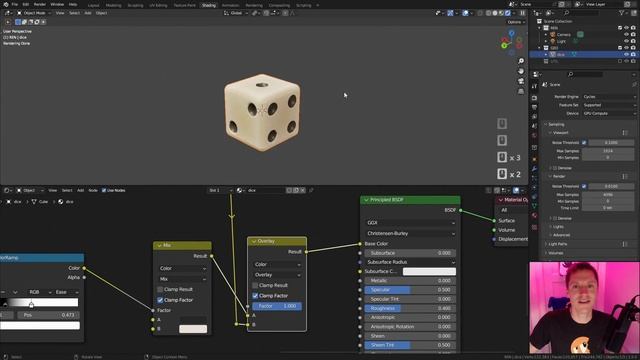Open the Blender logo menu

point(6,4)
